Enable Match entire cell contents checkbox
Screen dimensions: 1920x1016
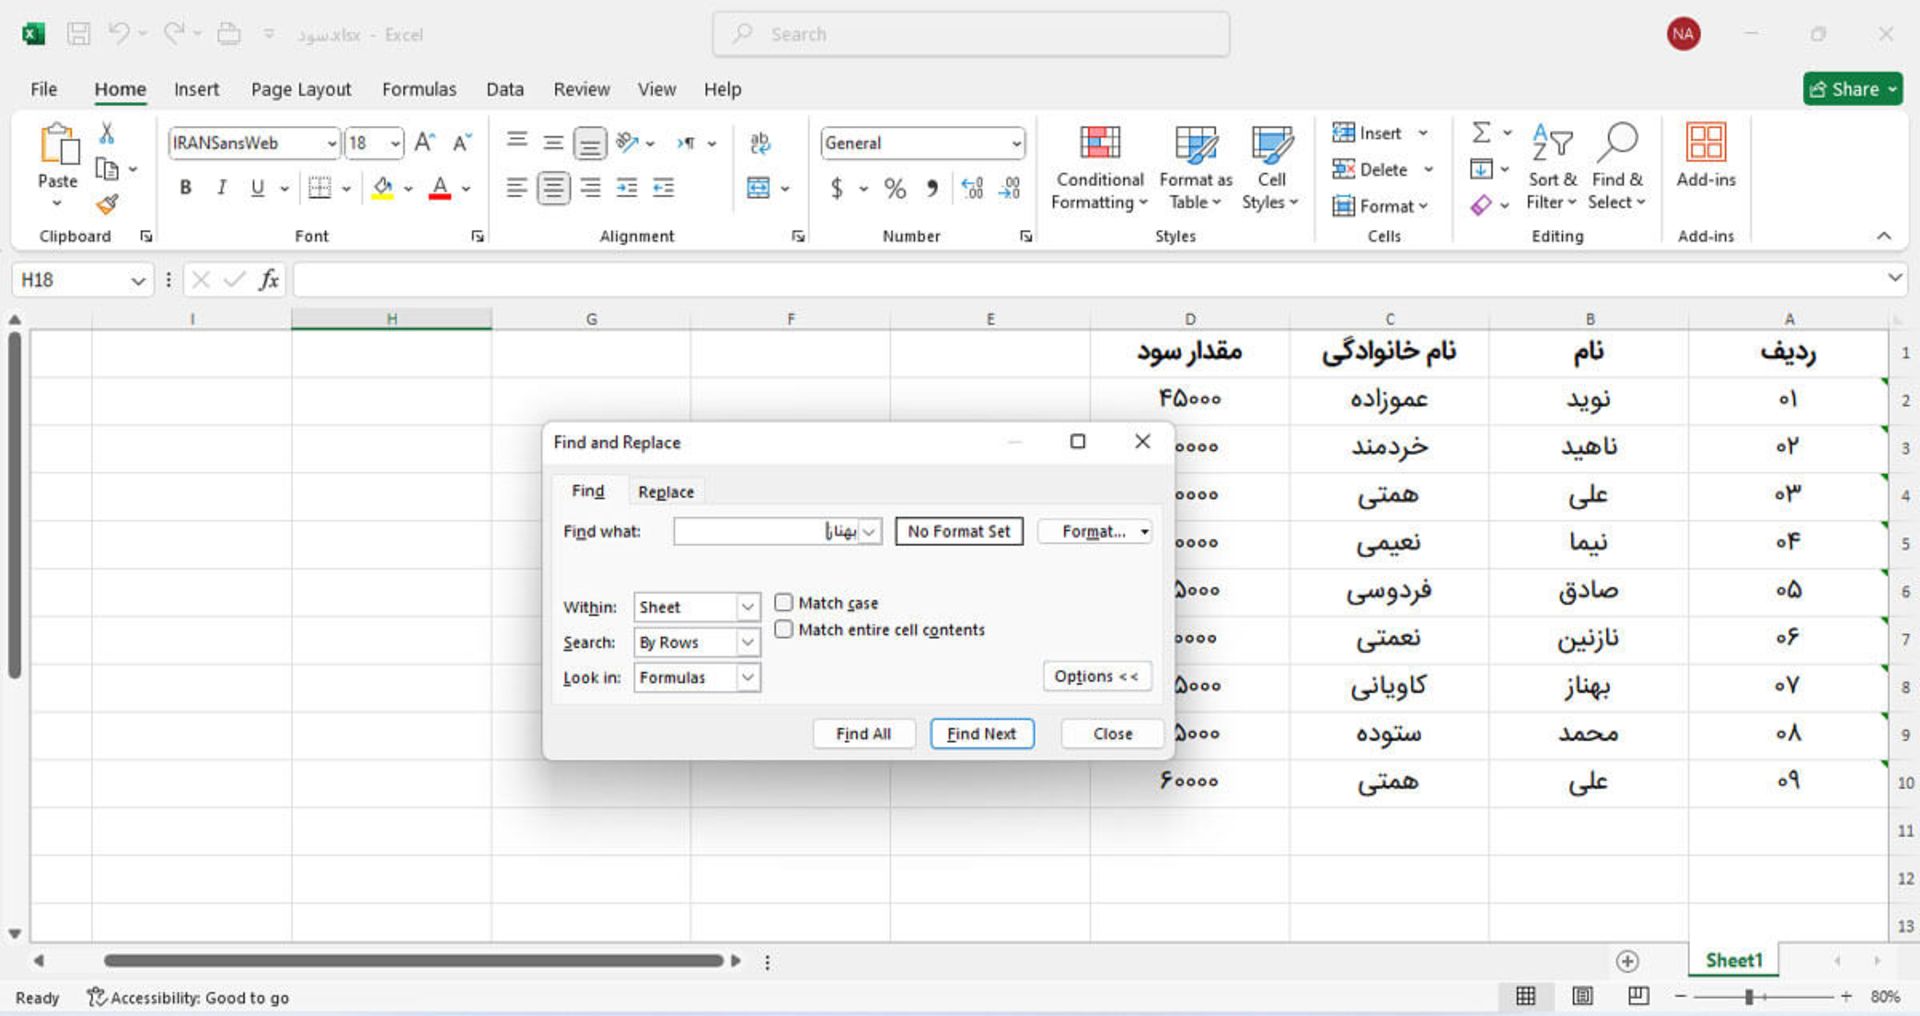784,629
